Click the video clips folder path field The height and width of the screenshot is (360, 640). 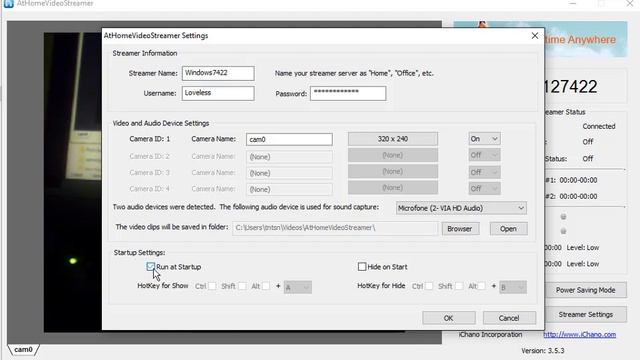(335, 228)
